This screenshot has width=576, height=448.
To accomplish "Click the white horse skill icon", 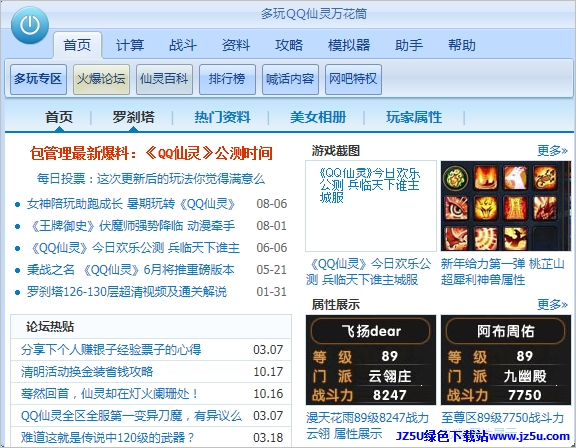I will (x=515, y=178).
